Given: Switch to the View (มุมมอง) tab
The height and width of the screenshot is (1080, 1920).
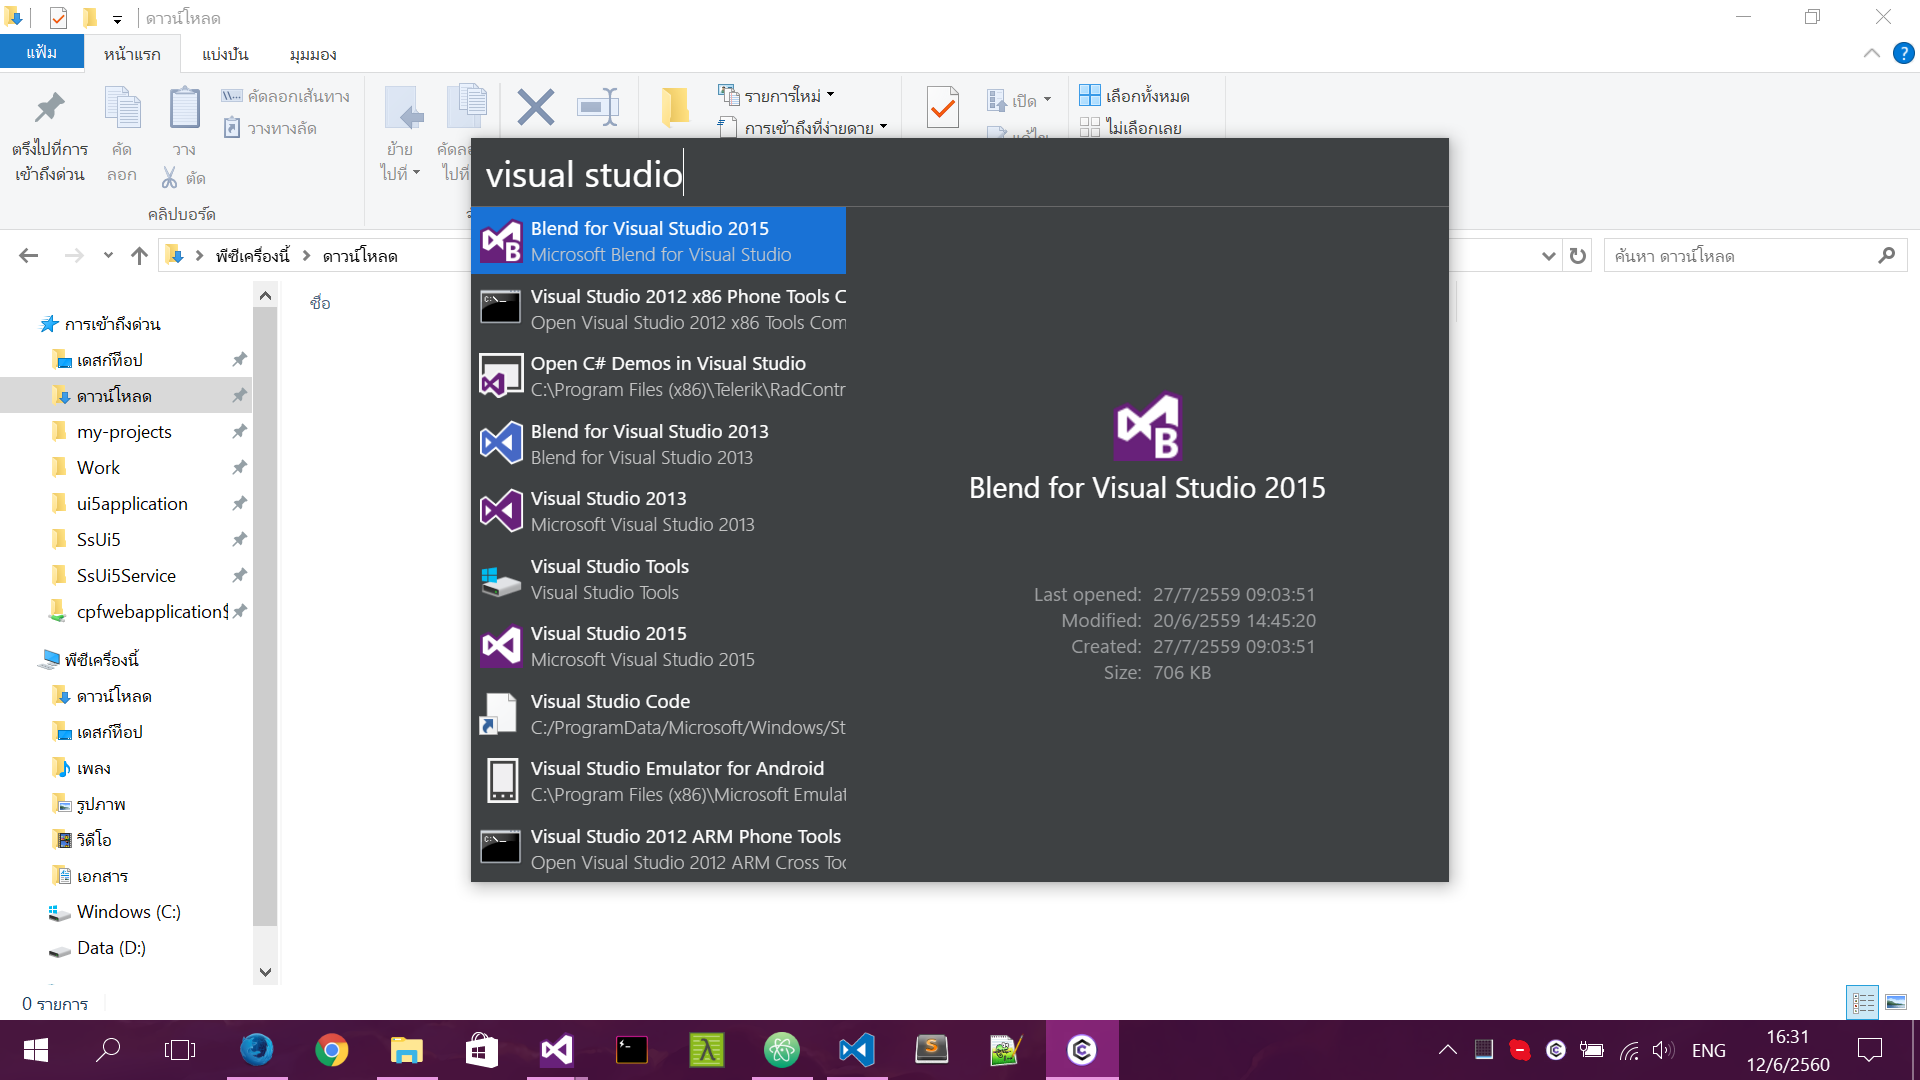Looking at the screenshot, I should point(313,54).
